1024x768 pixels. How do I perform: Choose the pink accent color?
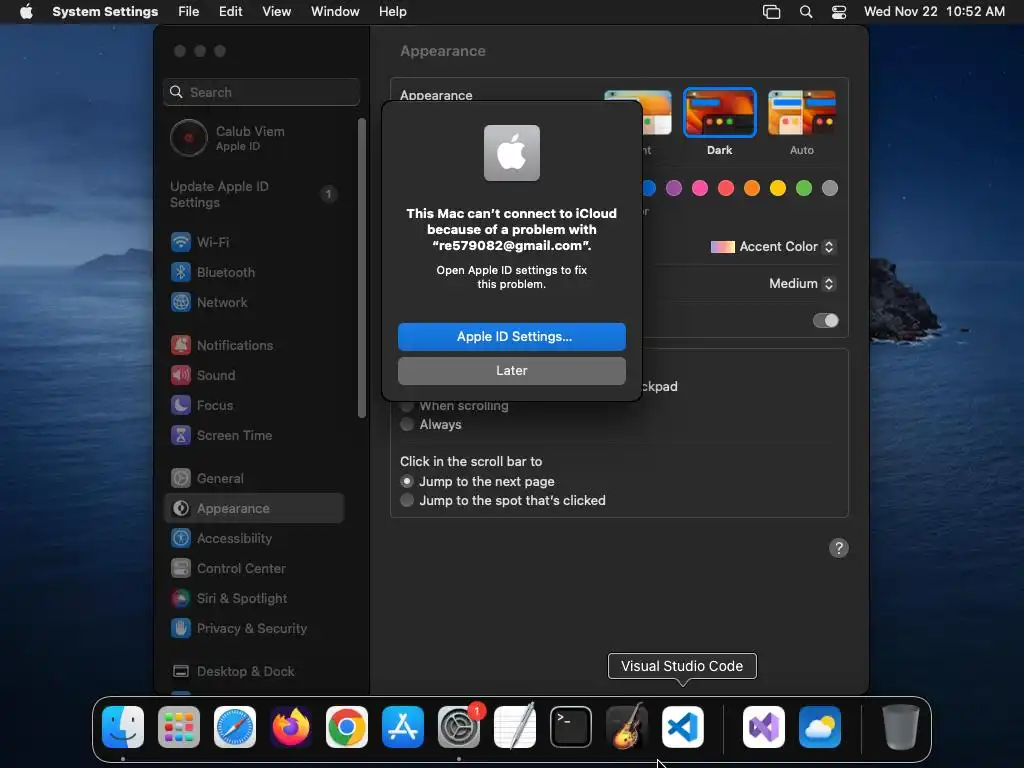tap(700, 189)
